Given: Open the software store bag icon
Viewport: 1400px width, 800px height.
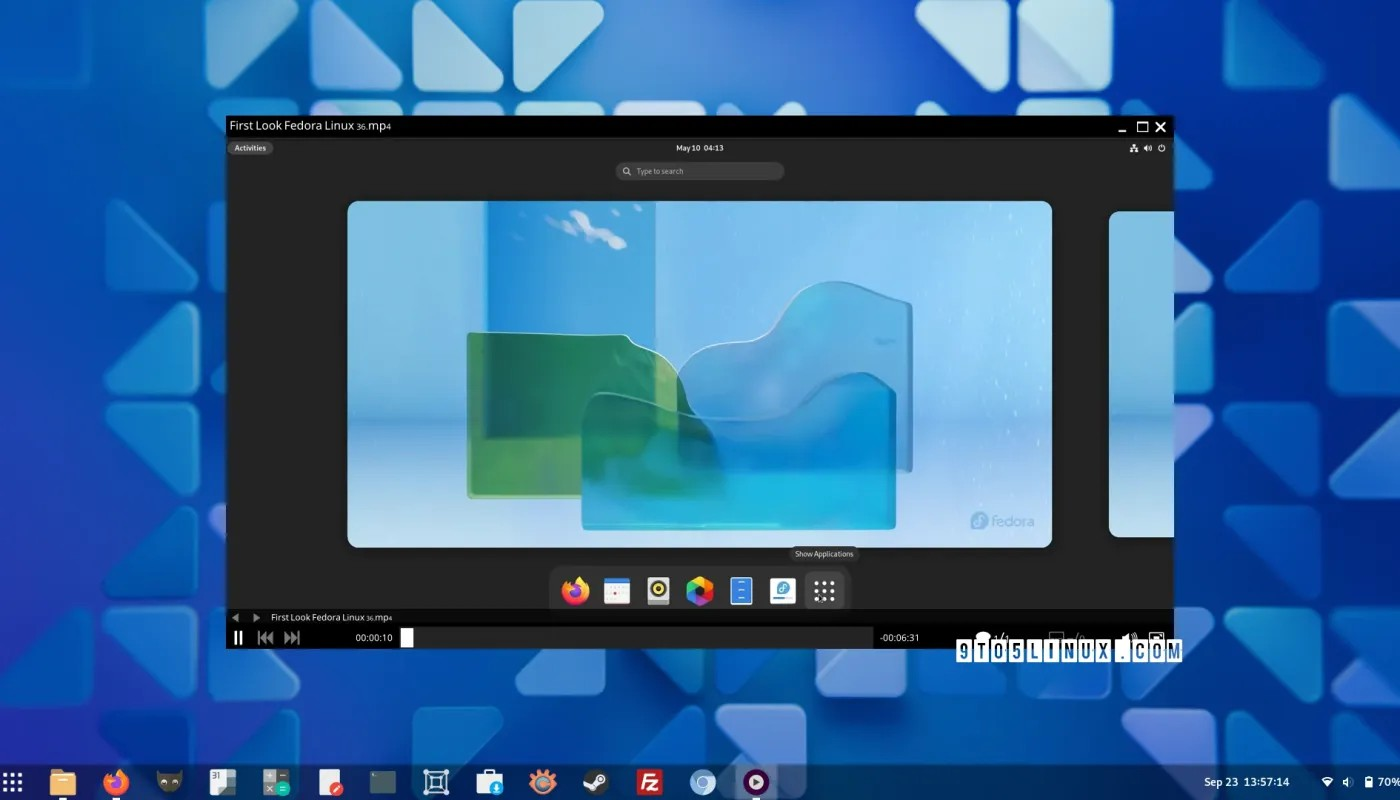Looking at the screenshot, I should [490, 782].
